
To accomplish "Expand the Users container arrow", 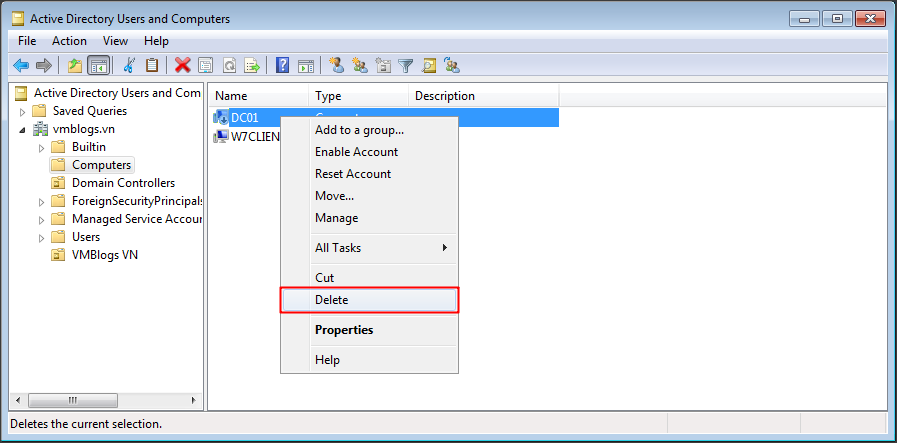I will pos(41,237).
